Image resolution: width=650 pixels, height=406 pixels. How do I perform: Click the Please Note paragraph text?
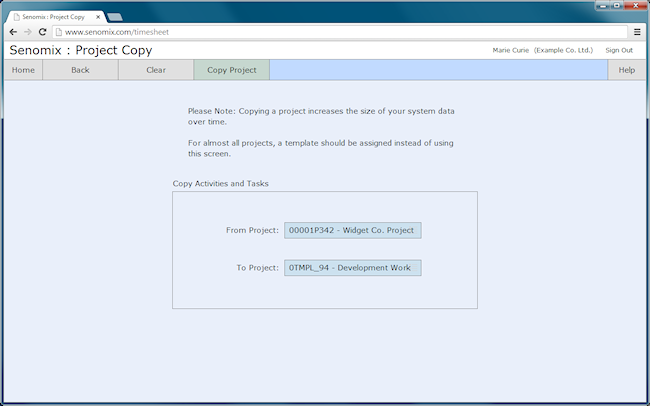pos(321,117)
